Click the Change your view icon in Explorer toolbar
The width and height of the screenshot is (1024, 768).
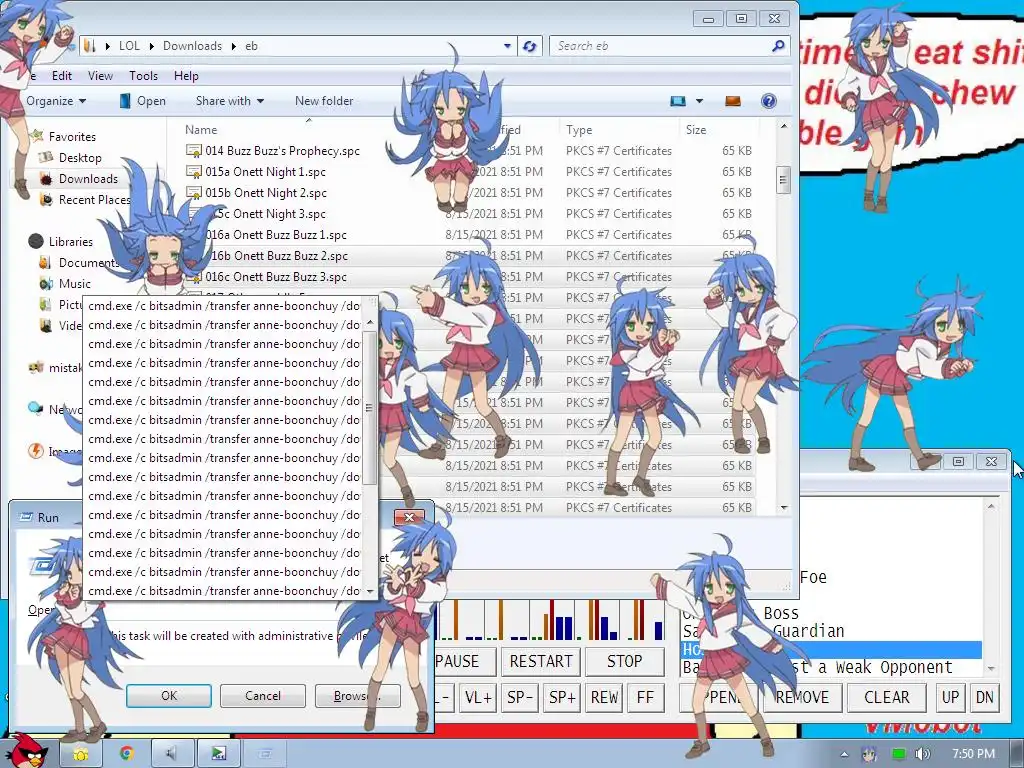coord(678,101)
